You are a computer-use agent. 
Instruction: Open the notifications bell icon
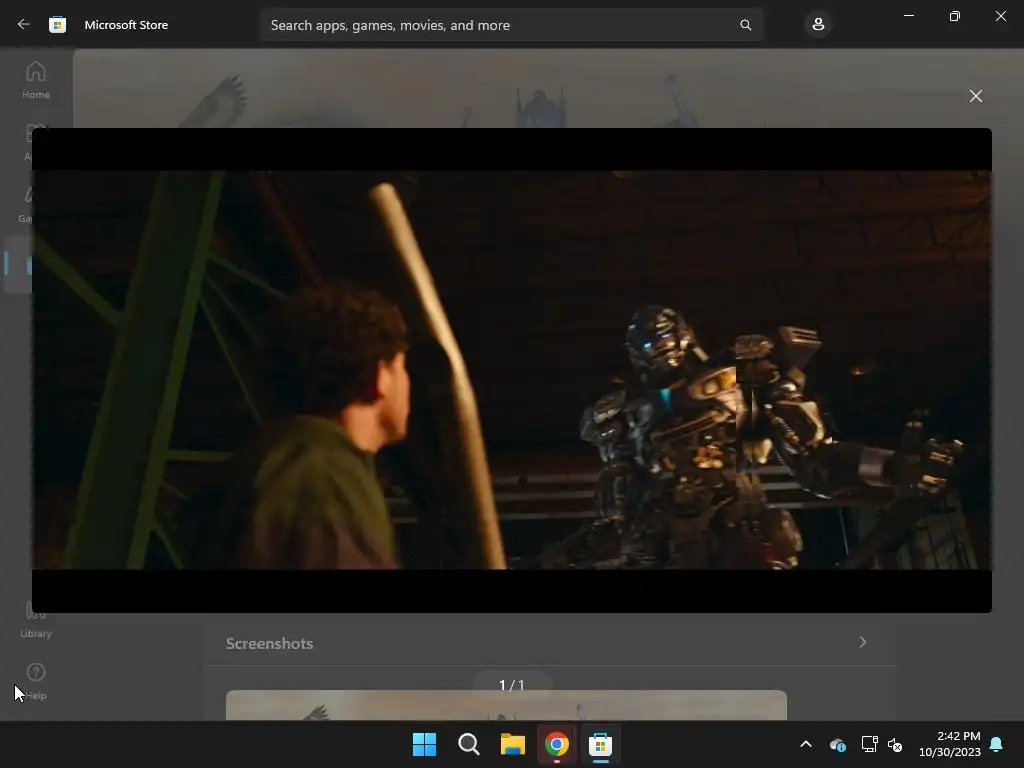point(997,744)
